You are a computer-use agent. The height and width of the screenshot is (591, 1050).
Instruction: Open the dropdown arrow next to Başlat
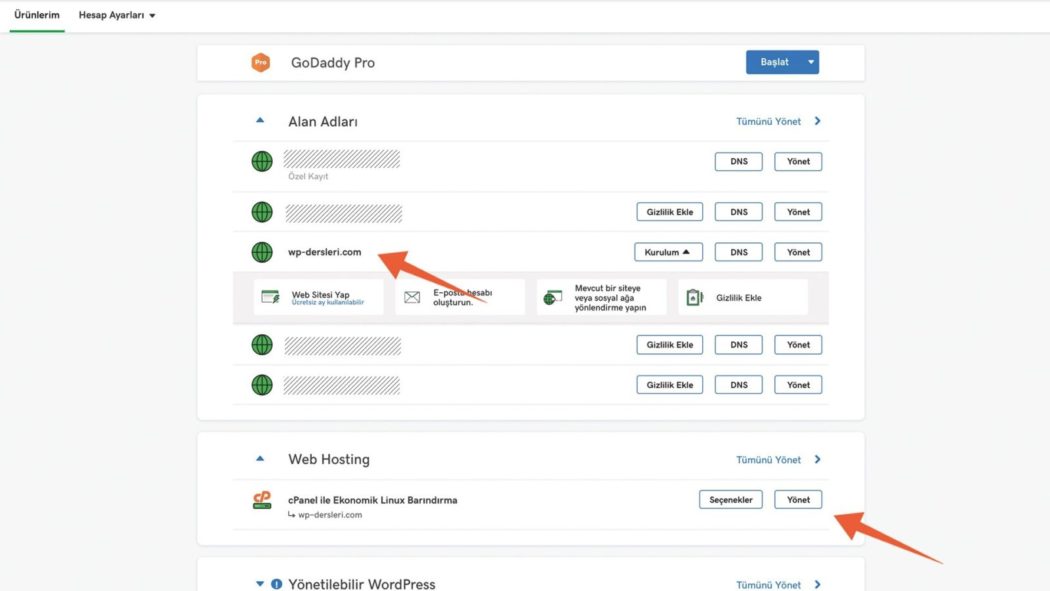pyautogui.click(x=811, y=62)
